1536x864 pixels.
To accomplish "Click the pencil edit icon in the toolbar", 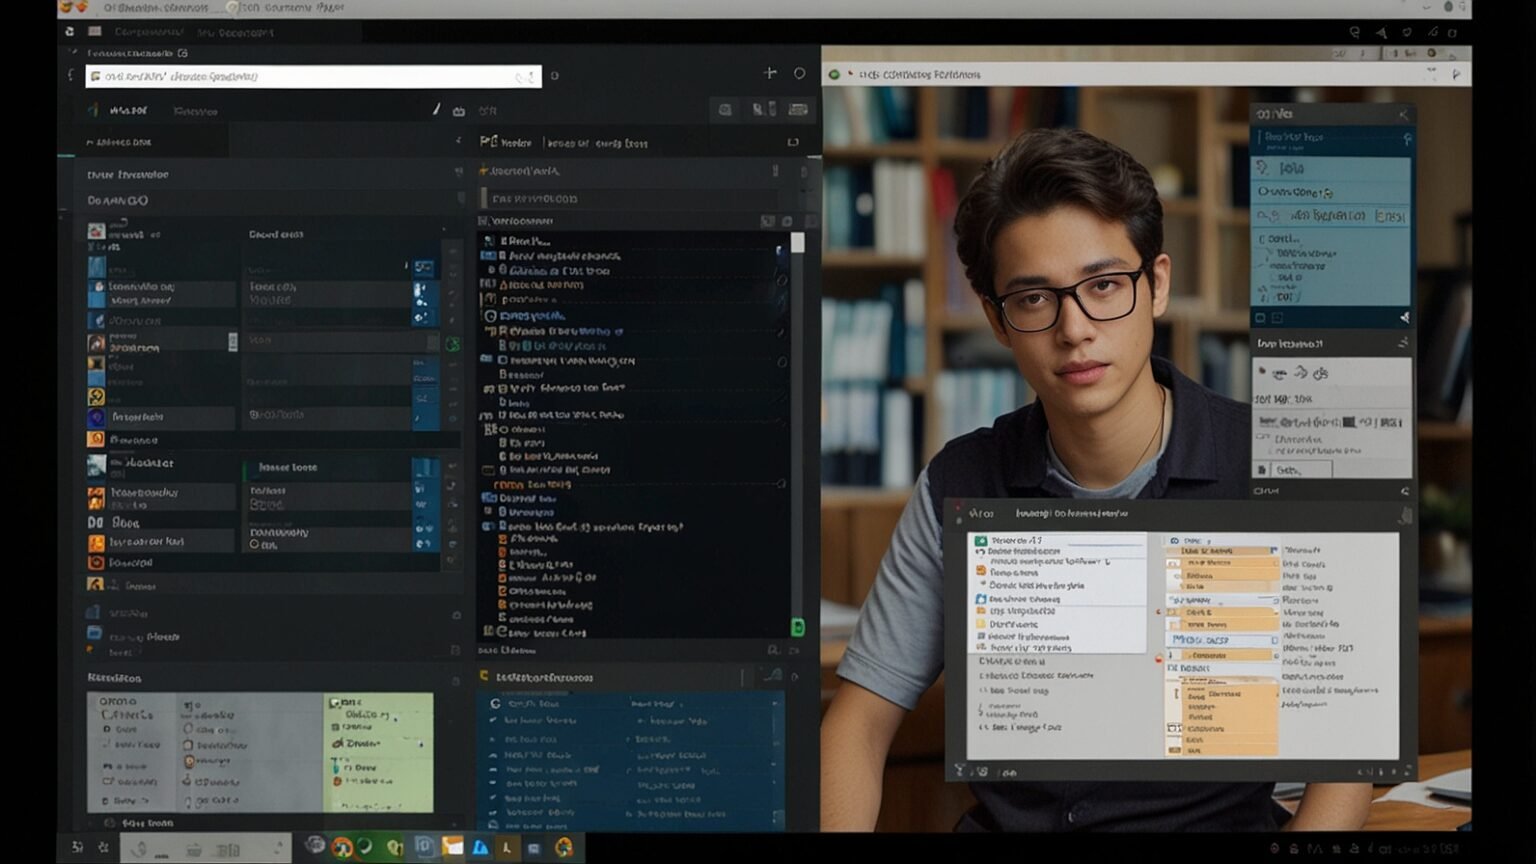I will coord(436,110).
